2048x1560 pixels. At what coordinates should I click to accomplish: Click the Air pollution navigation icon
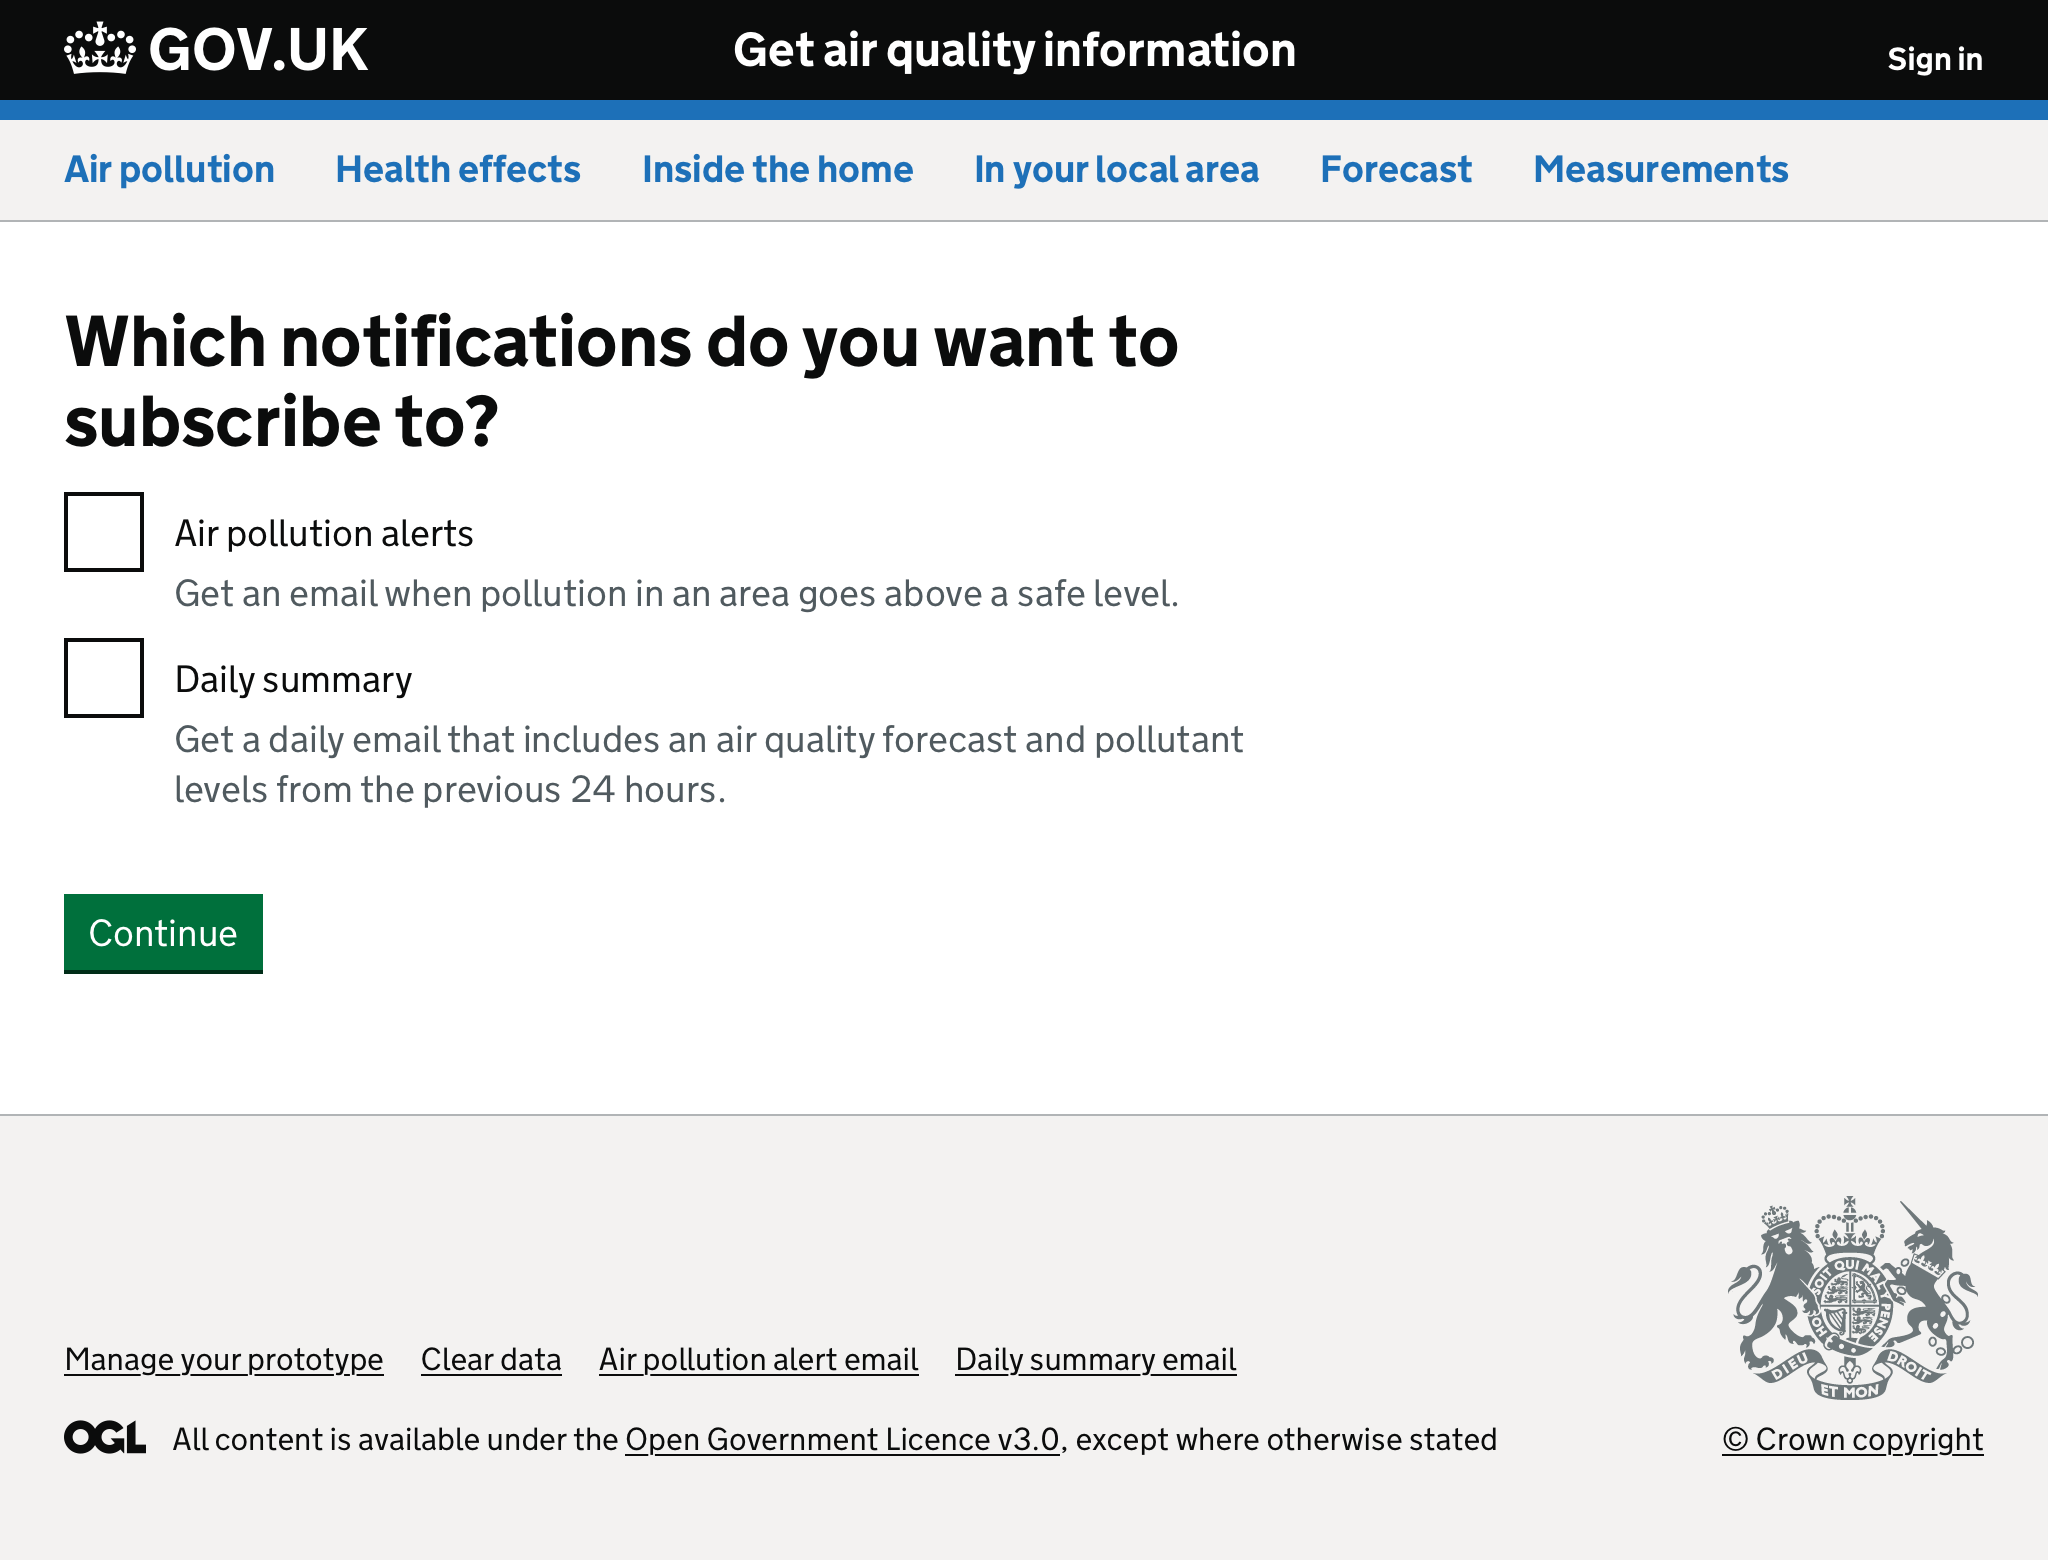[x=169, y=169]
